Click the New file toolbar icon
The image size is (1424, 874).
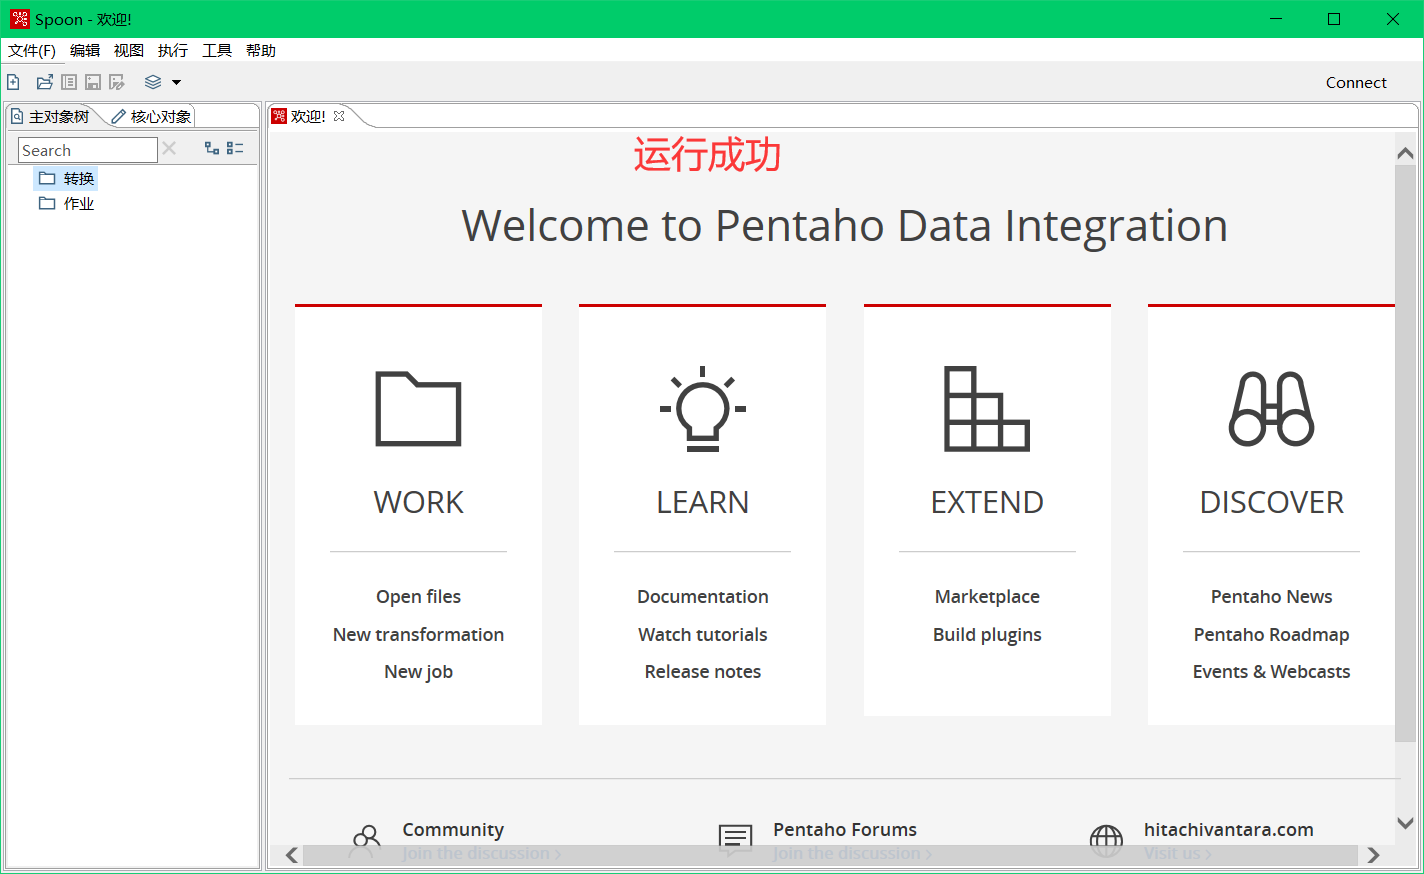13,82
